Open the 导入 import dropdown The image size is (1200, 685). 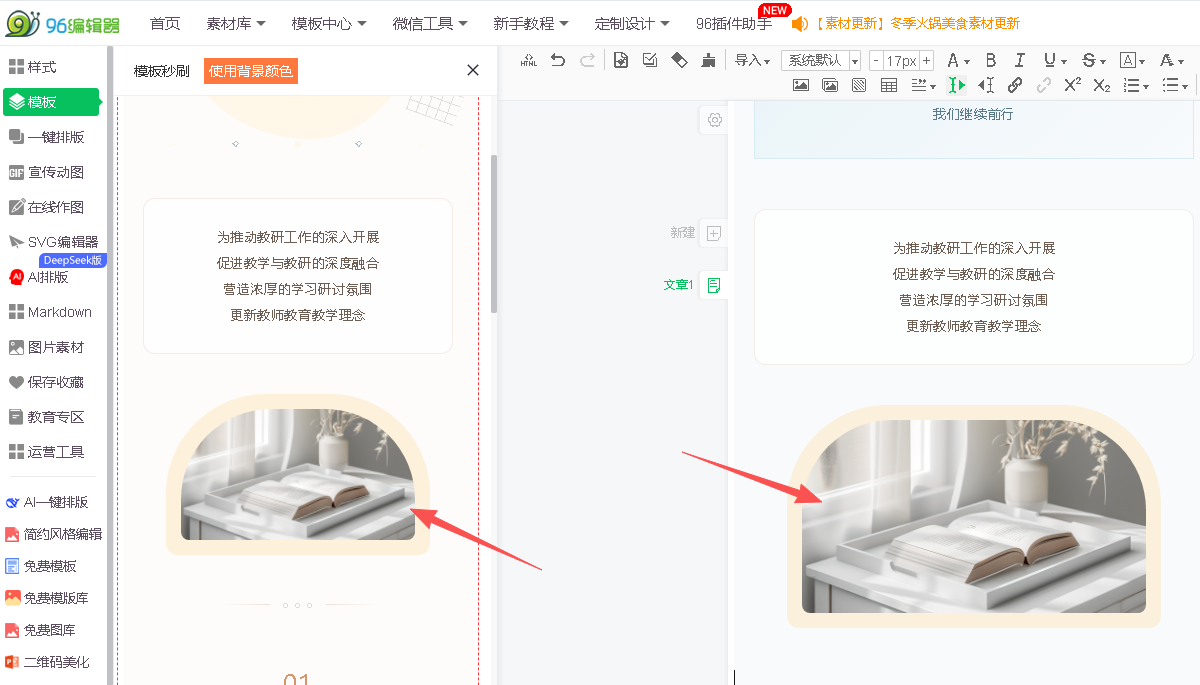tap(752, 61)
